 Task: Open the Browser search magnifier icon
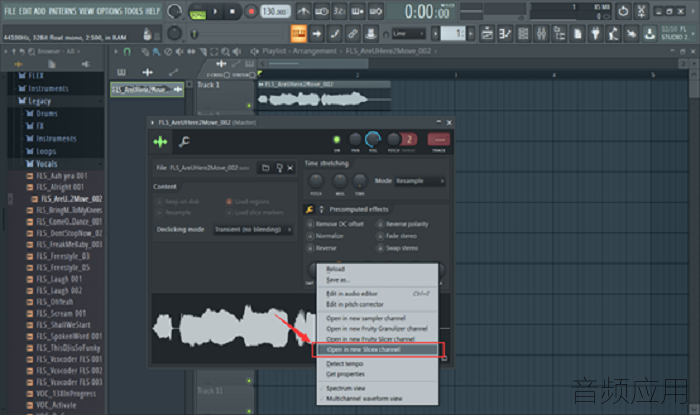pos(32,52)
